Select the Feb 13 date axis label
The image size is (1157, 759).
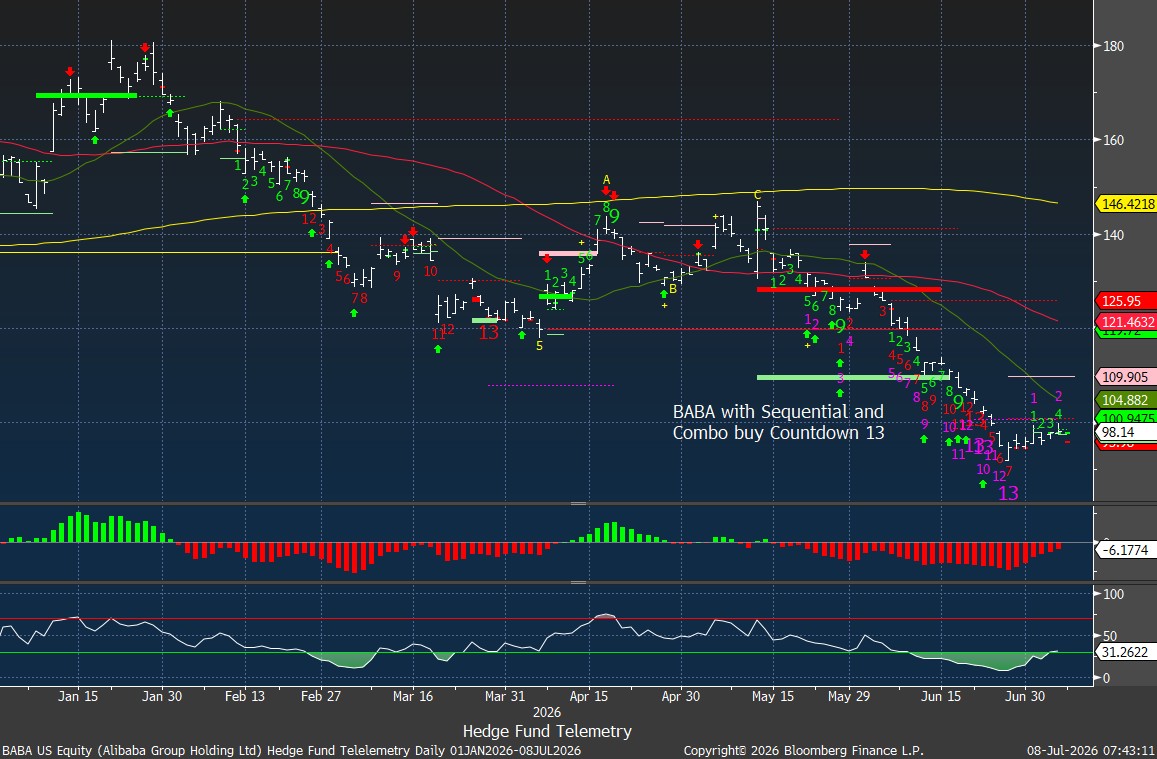point(245,696)
